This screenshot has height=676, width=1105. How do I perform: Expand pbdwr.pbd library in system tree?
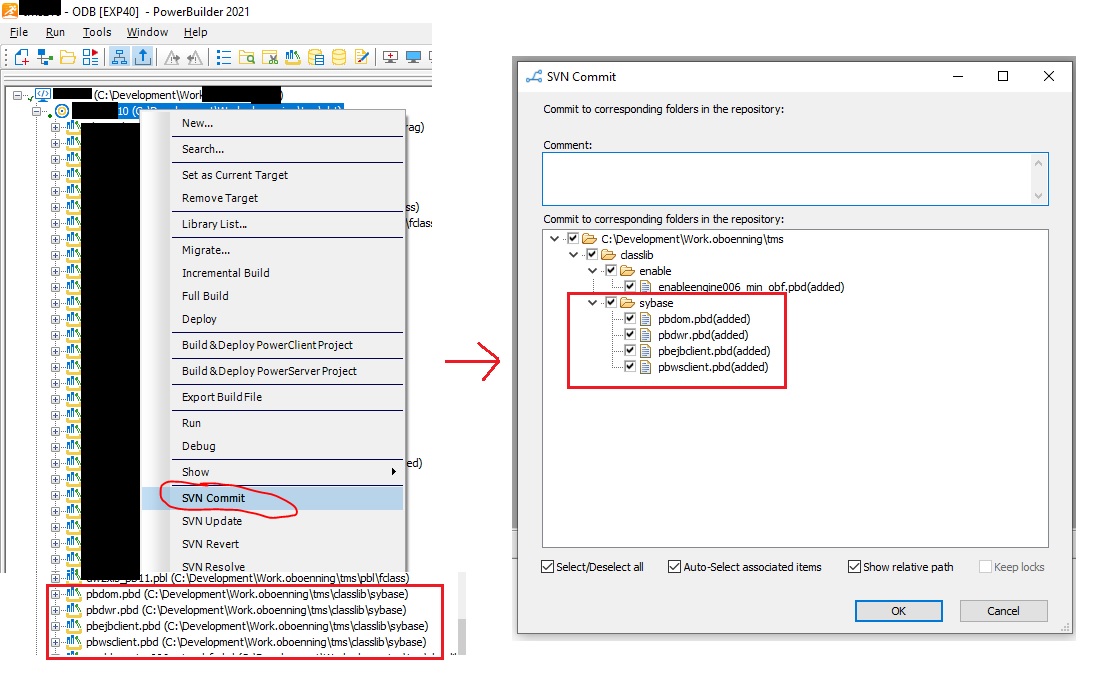pyautogui.click(x=56, y=610)
